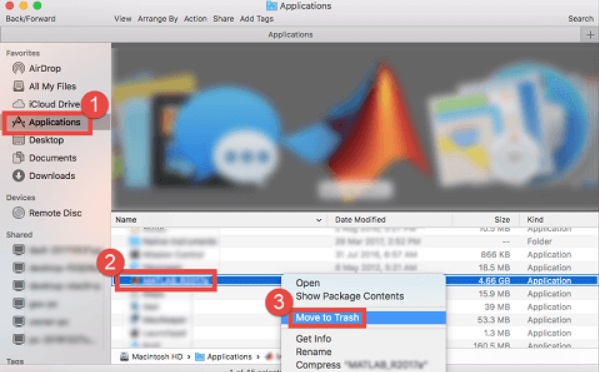This screenshot has height=372, width=599.
Task: Open Arrange By toolbar menu
Action: [x=157, y=19]
